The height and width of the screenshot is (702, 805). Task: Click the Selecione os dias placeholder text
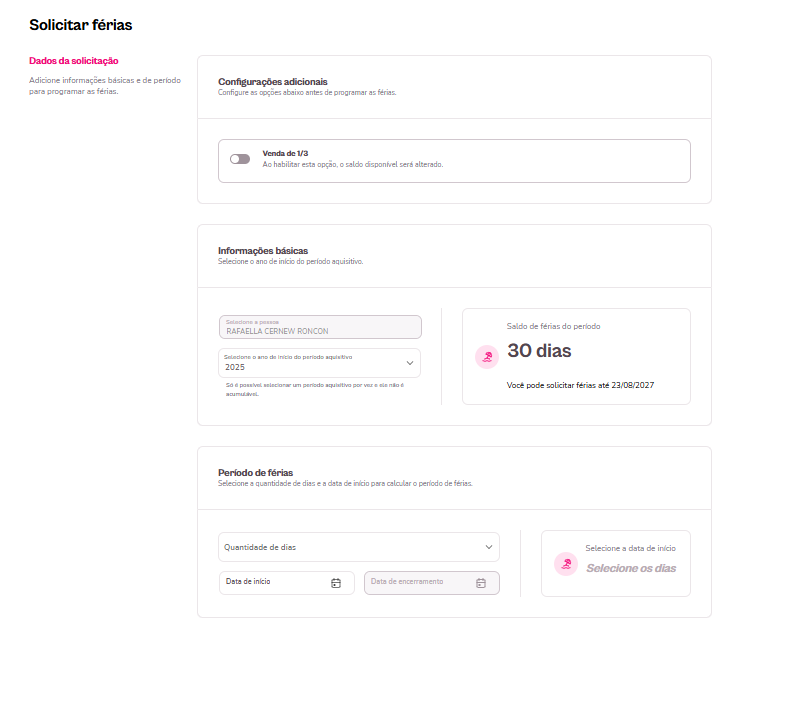pos(631,568)
